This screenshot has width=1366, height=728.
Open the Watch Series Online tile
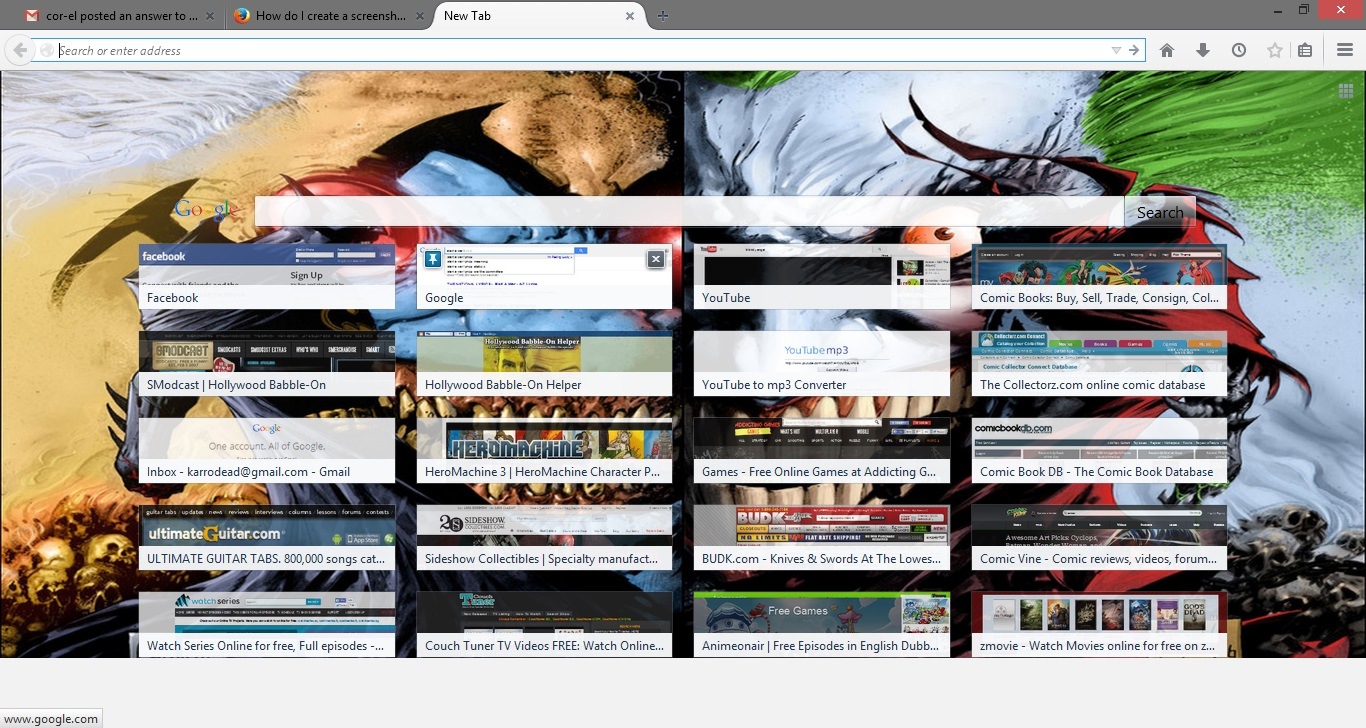[x=267, y=624]
